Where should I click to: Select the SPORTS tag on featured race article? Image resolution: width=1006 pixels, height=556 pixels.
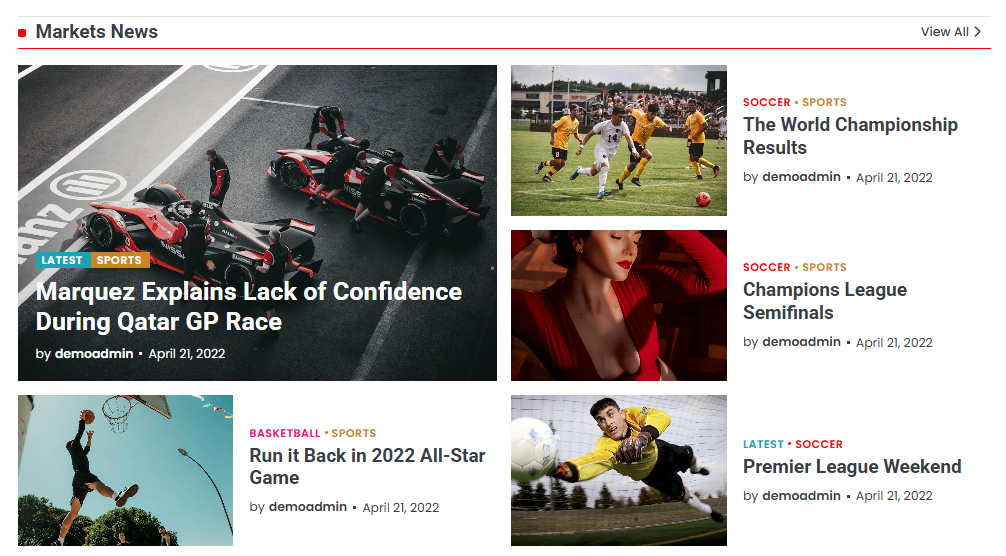click(x=120, y=260)
